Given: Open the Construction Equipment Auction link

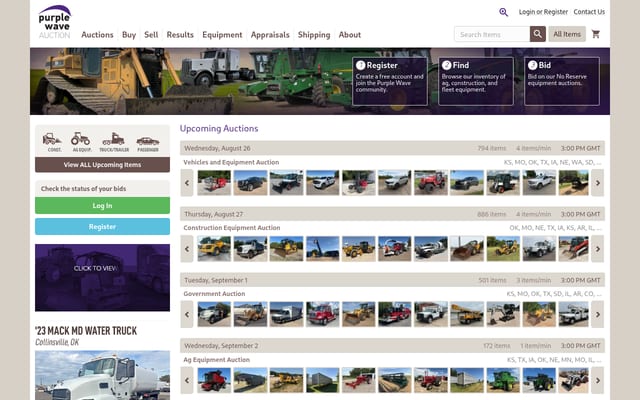Looking at the screenshot, I should [x=232, y=228].
